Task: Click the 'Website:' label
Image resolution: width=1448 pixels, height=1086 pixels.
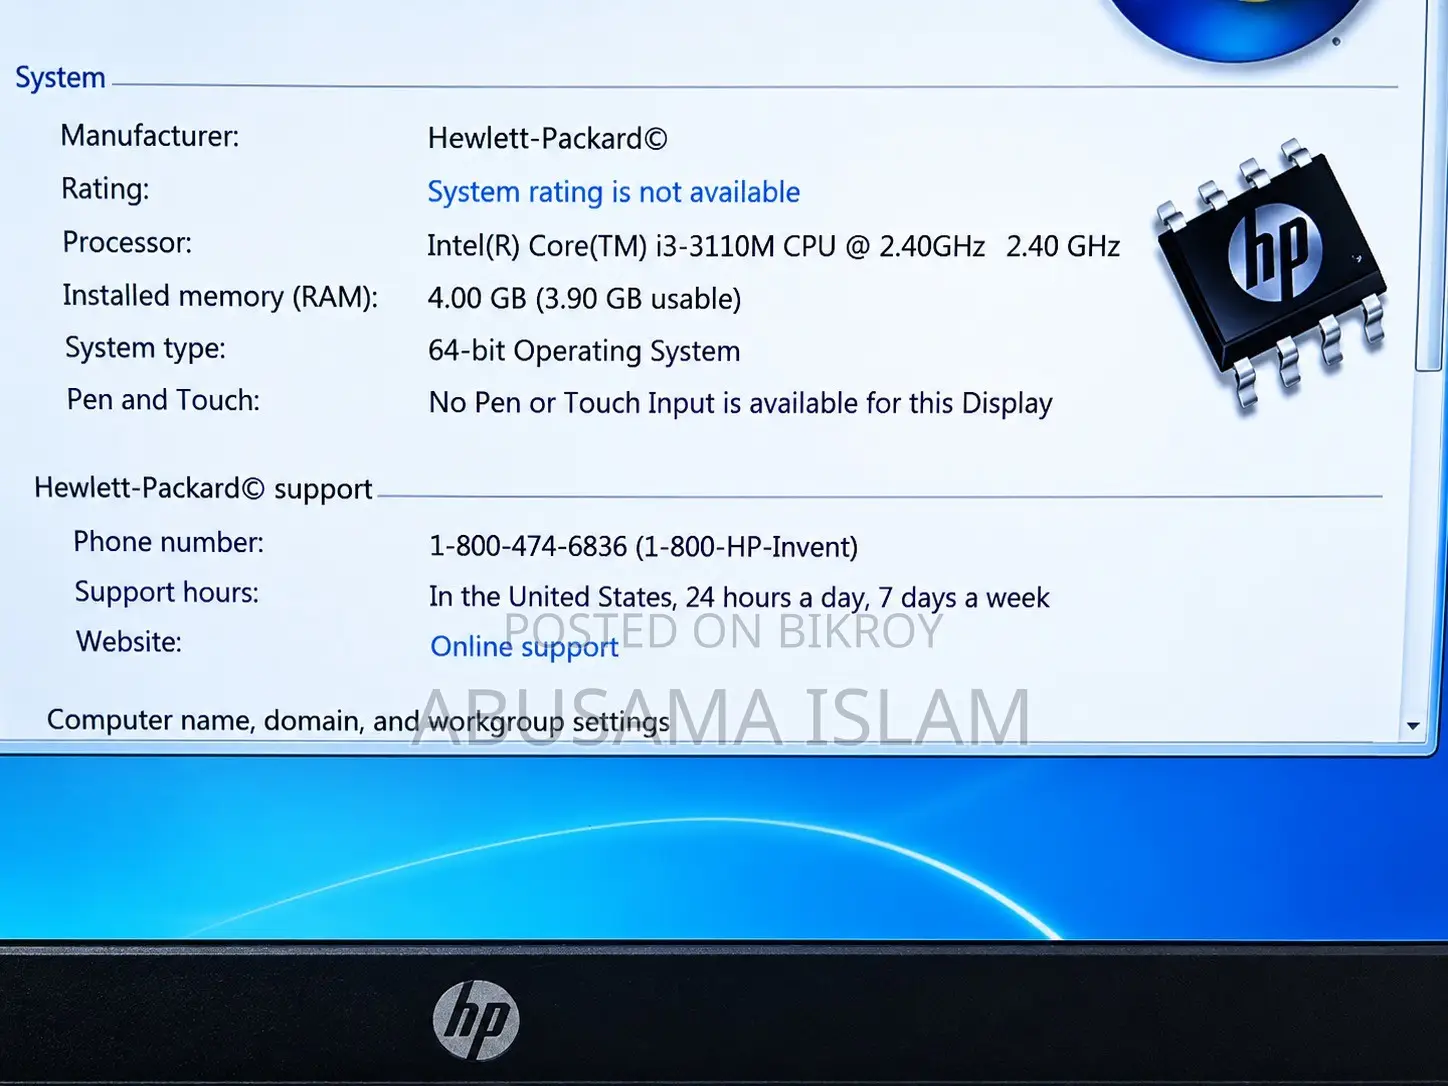Action: (x=129, y=642)
